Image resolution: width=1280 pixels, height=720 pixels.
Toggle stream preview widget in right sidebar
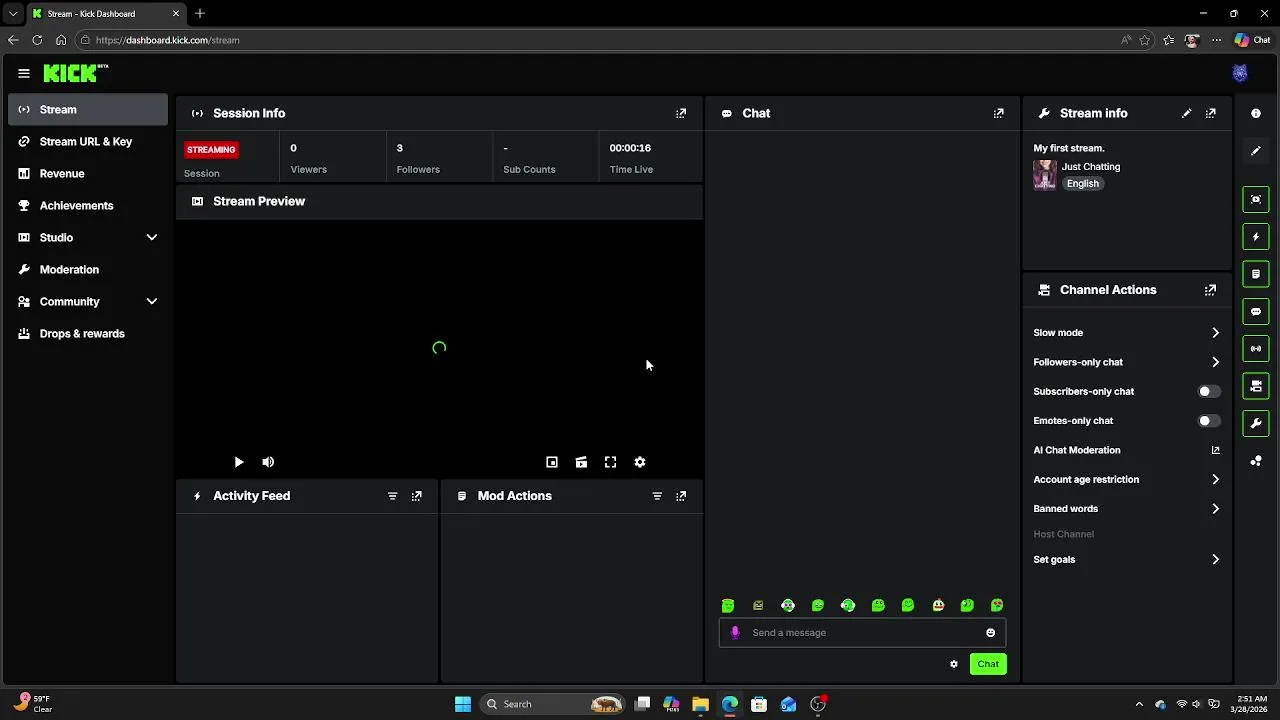click(1256, 199)
